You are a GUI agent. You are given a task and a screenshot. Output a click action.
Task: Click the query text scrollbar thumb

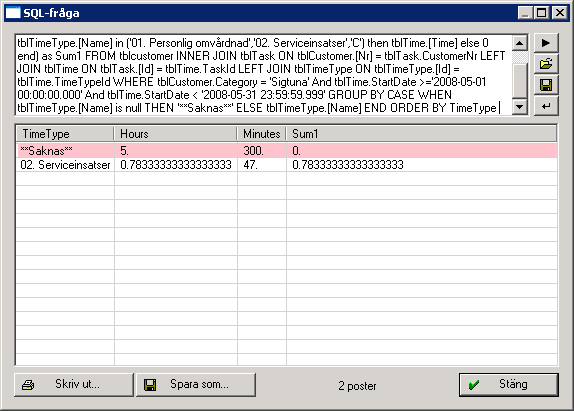point(519,80)
